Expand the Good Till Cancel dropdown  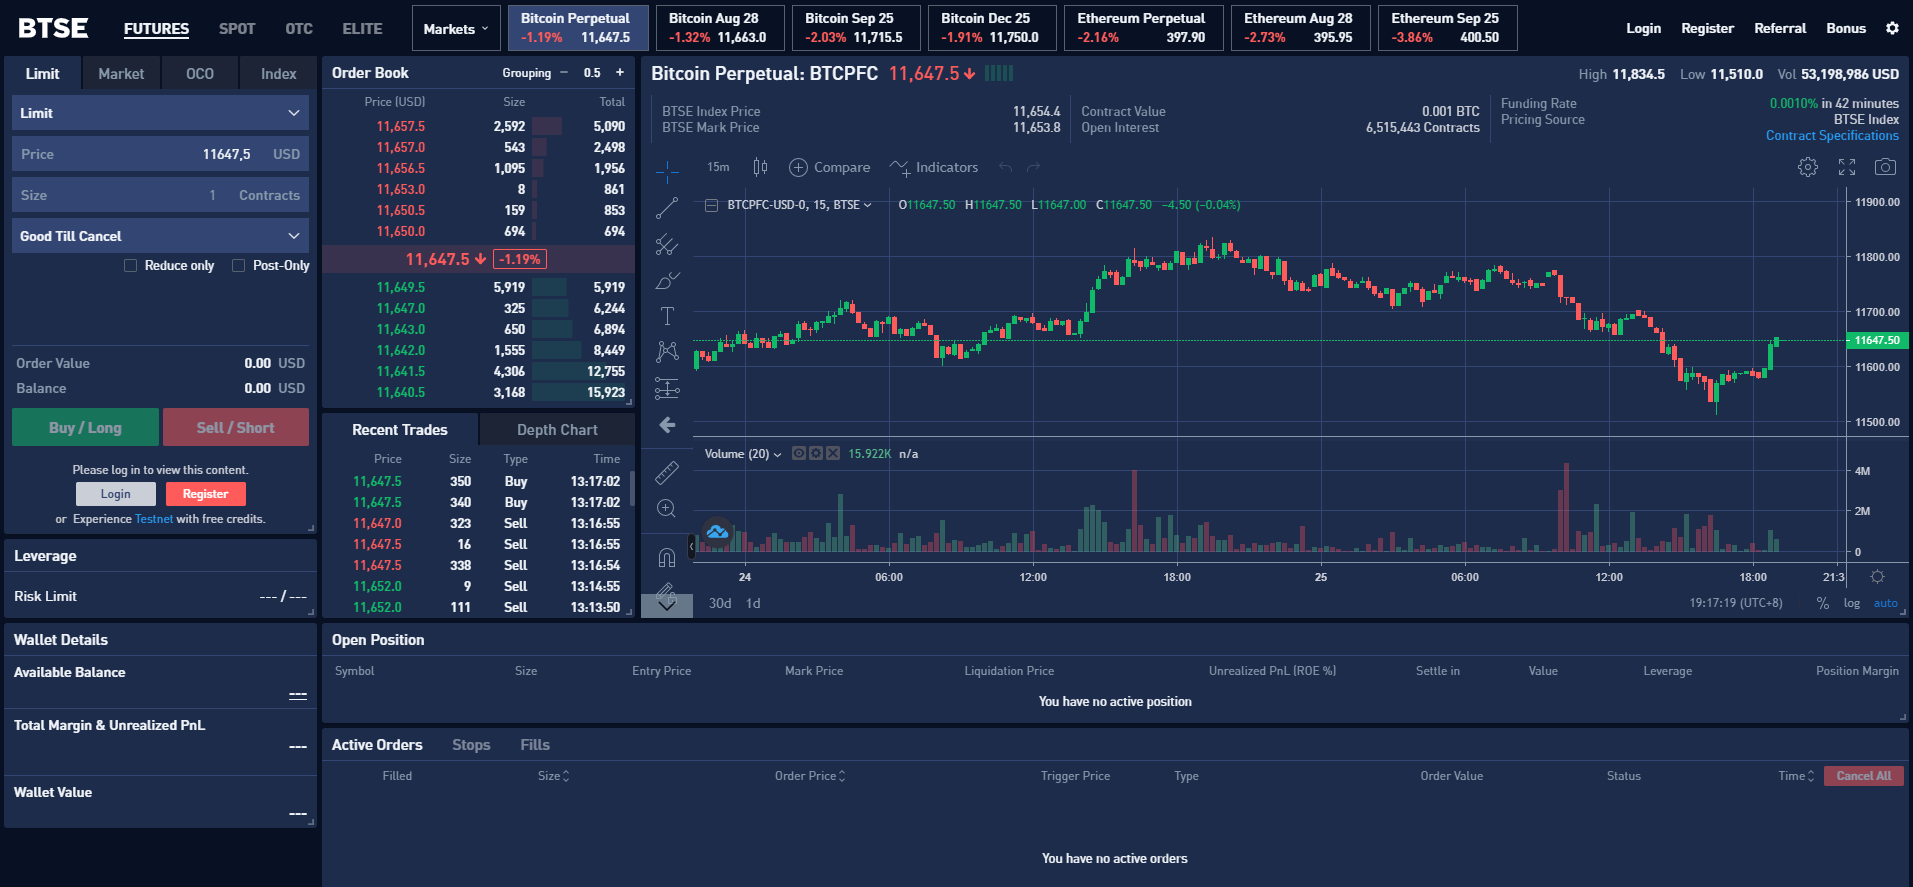pos(160,236)
